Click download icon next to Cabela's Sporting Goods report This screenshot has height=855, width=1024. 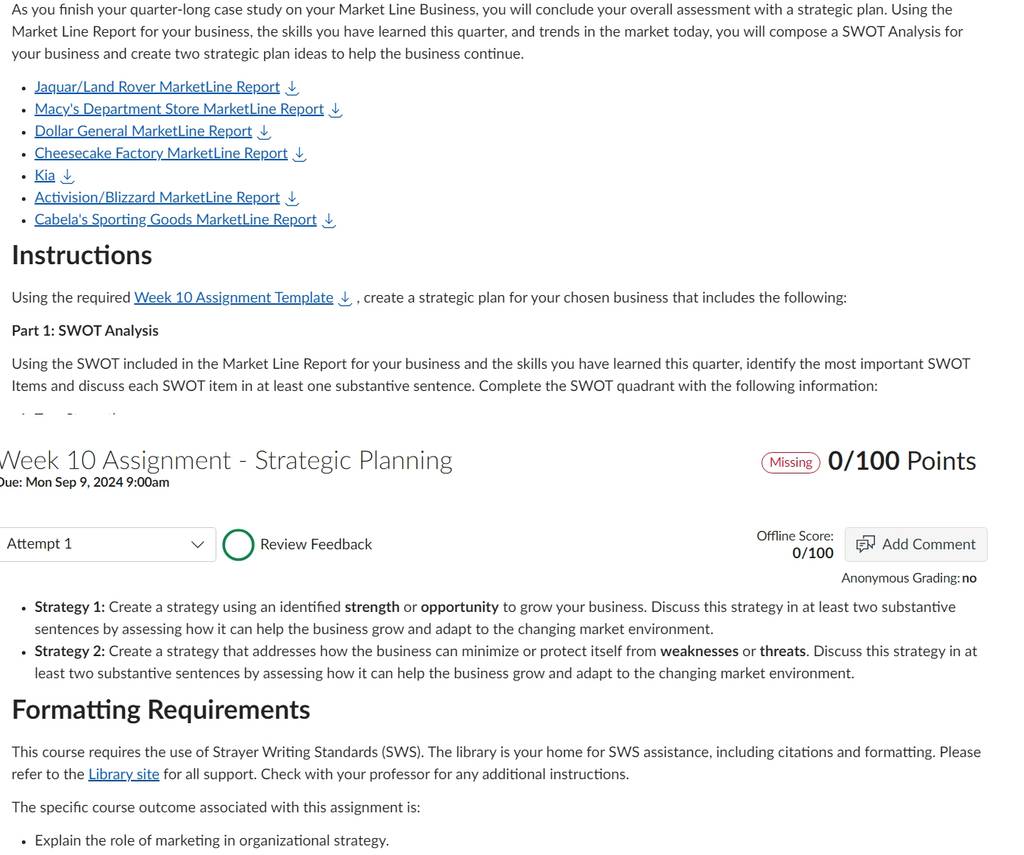click(x=329, y=220)
